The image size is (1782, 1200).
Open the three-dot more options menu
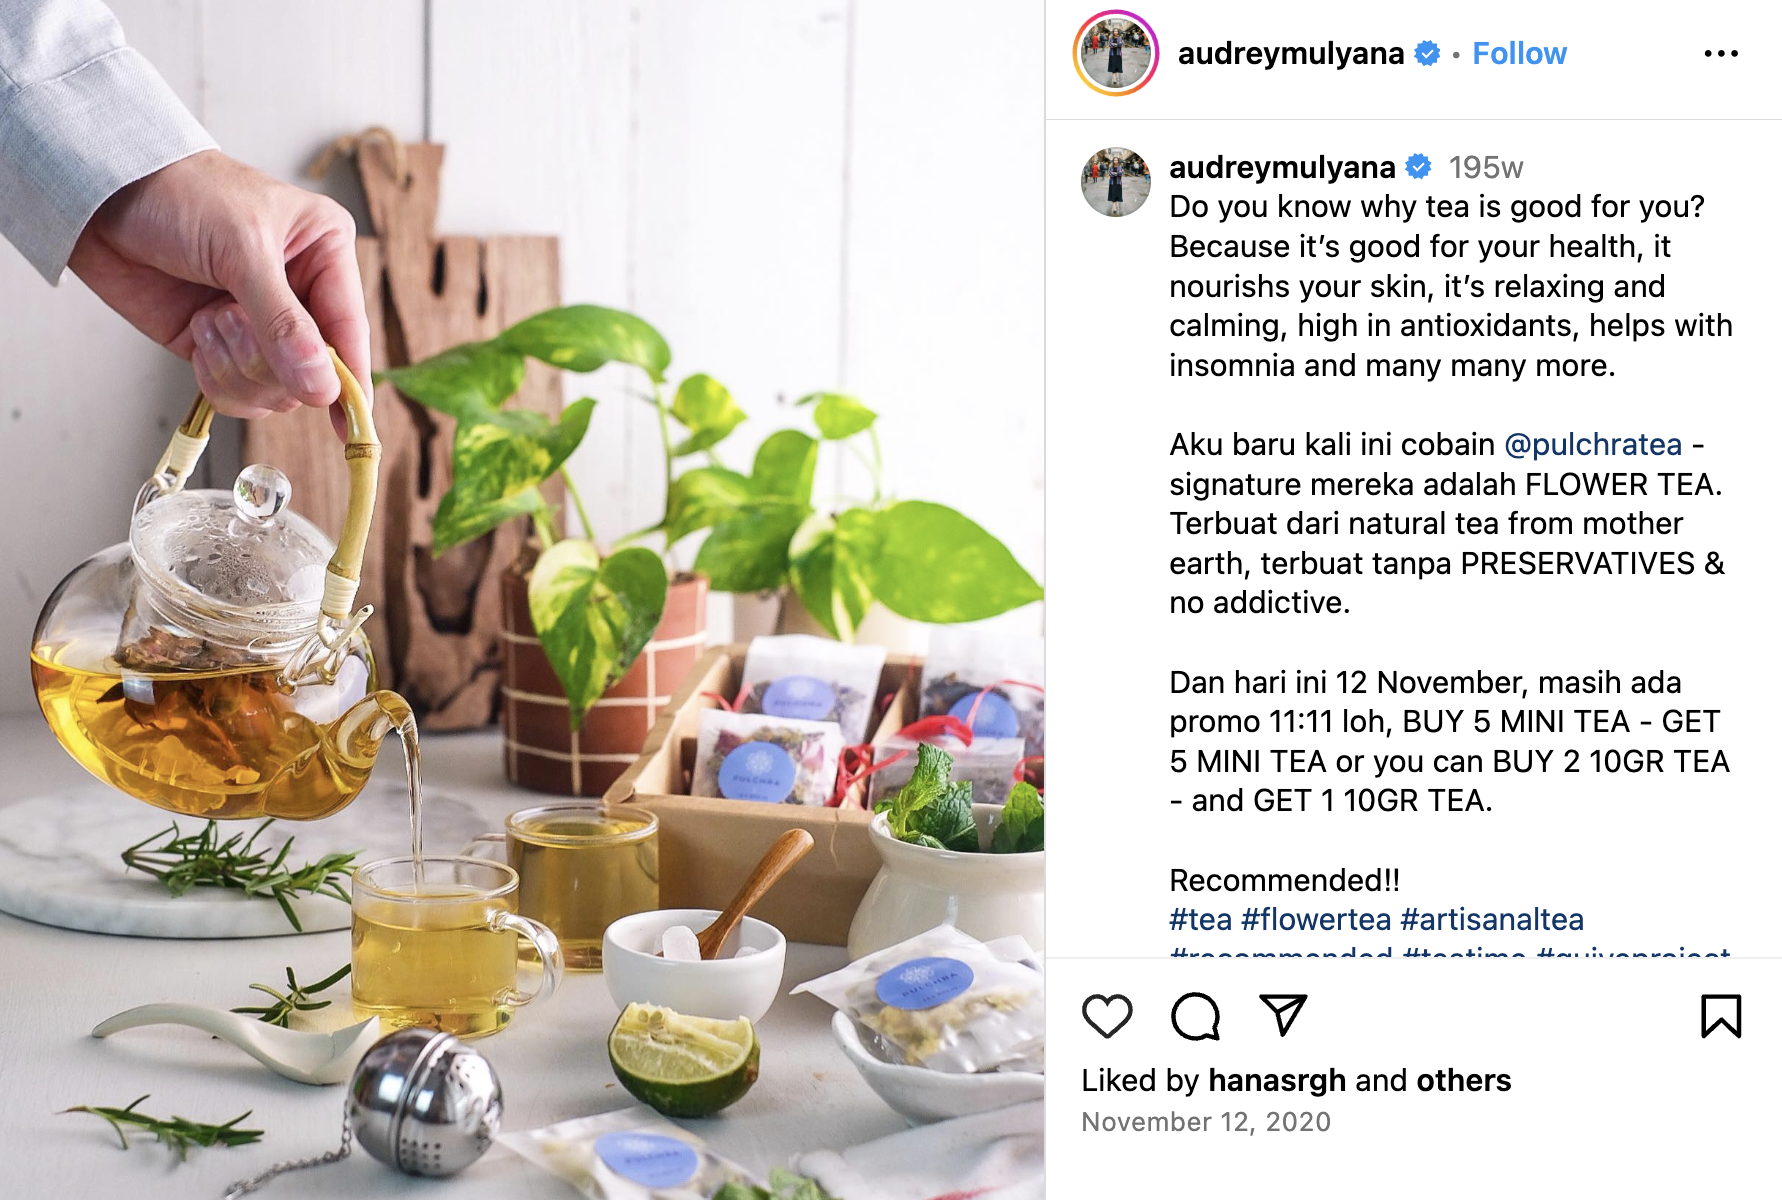pyautogui.click(x=1721, y=54)
